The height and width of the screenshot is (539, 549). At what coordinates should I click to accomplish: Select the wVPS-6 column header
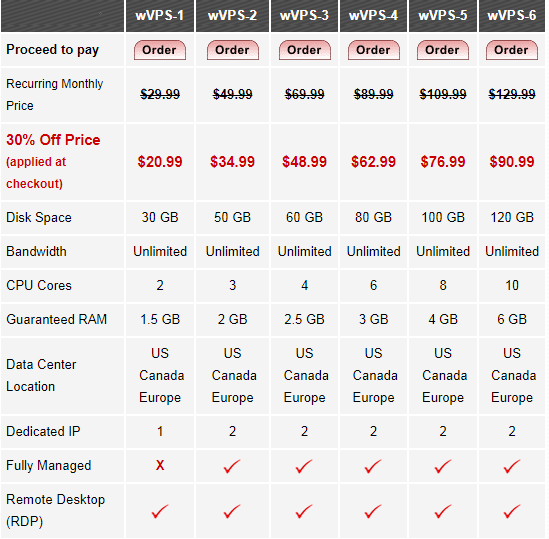pyautogui.click(x=512, y=16)
